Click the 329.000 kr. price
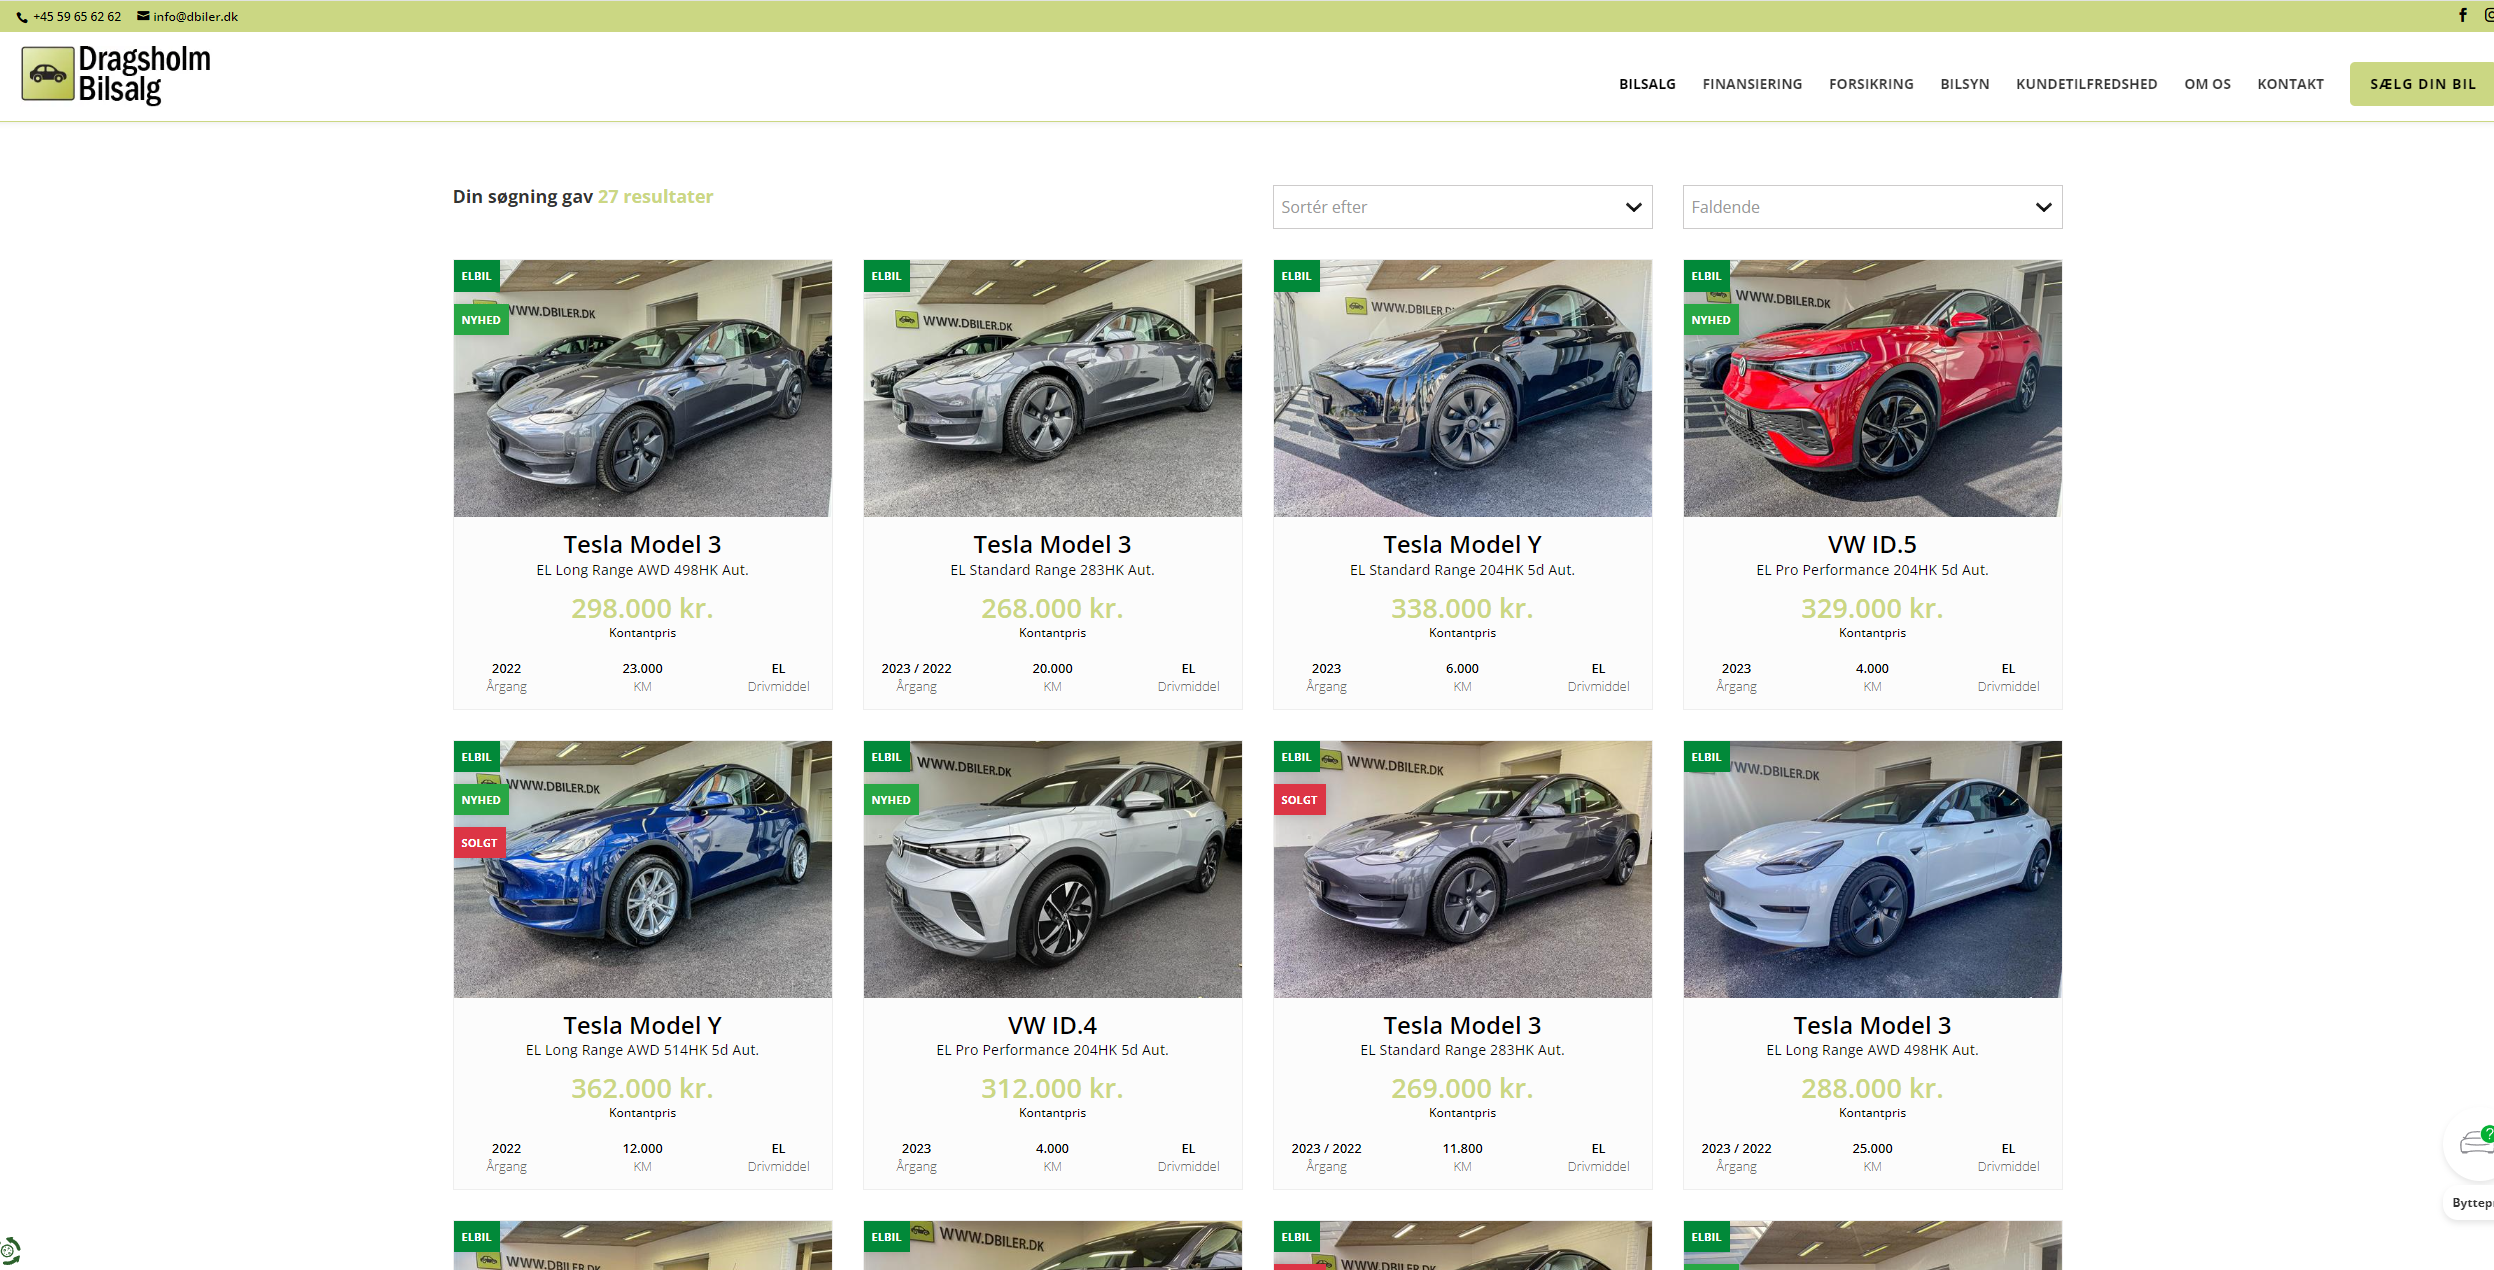2494x1270 pixels. [x=1872, y=608]
